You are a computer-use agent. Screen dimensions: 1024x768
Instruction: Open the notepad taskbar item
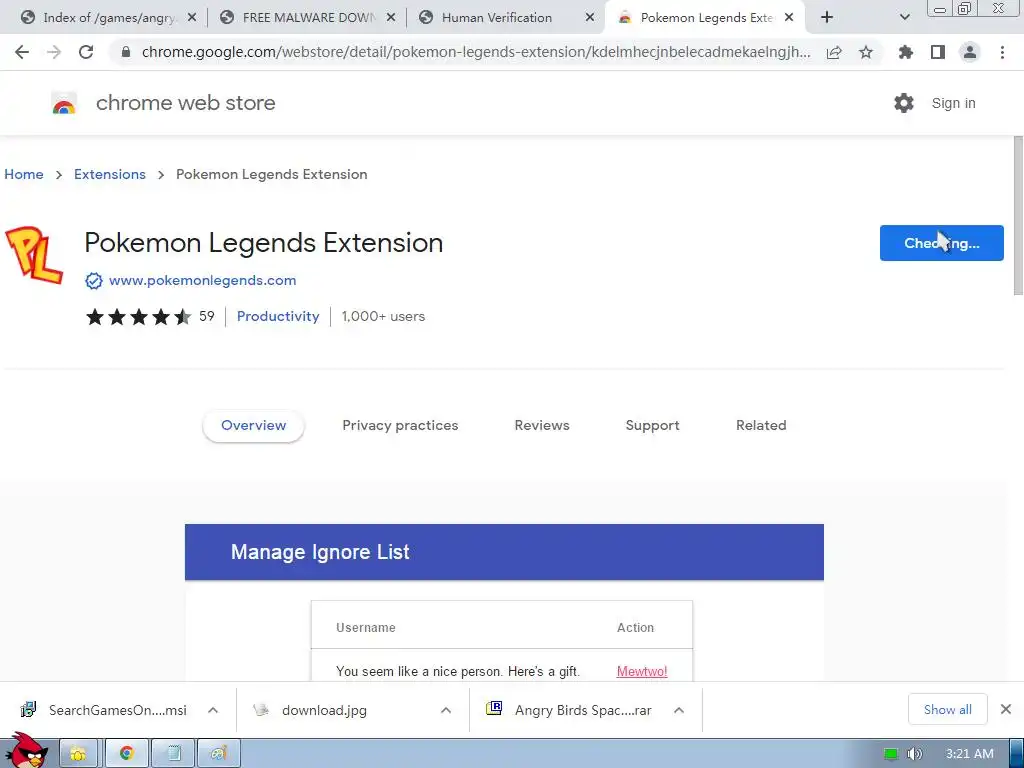(x=174, y=754)
